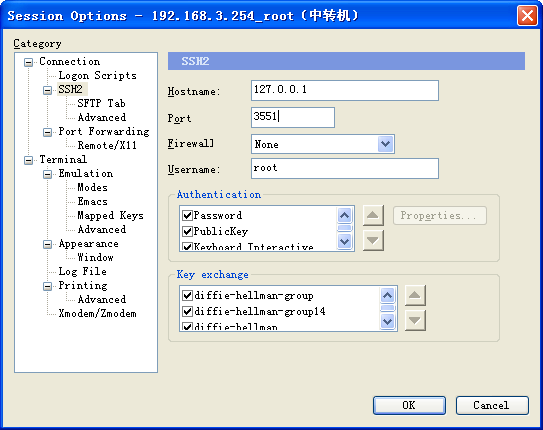Open Window settings
Viewport: 543px width, 430px height.
tap(96, 258)
